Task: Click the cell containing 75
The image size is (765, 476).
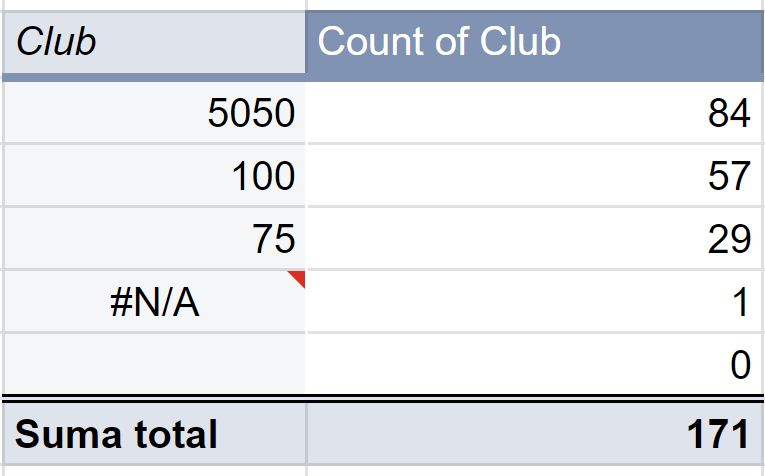Action: (x=155, y=238)
